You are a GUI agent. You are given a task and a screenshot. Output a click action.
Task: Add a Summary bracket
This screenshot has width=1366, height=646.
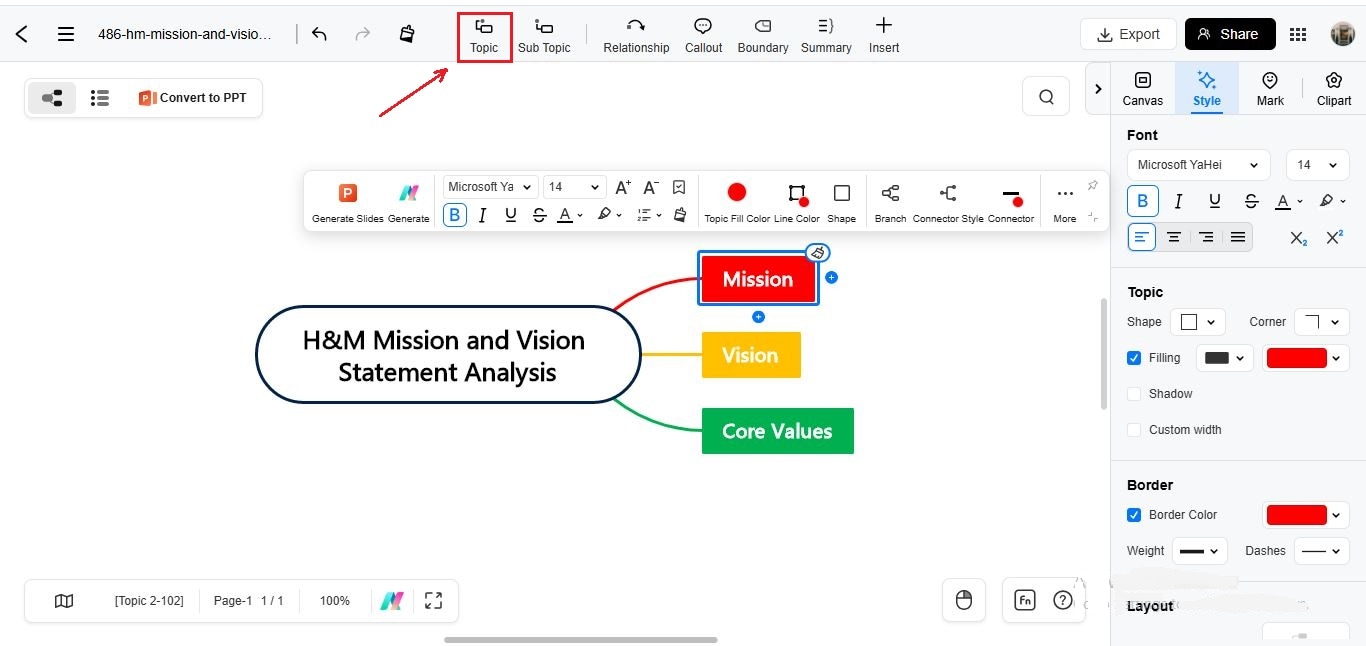coord(826,36)
